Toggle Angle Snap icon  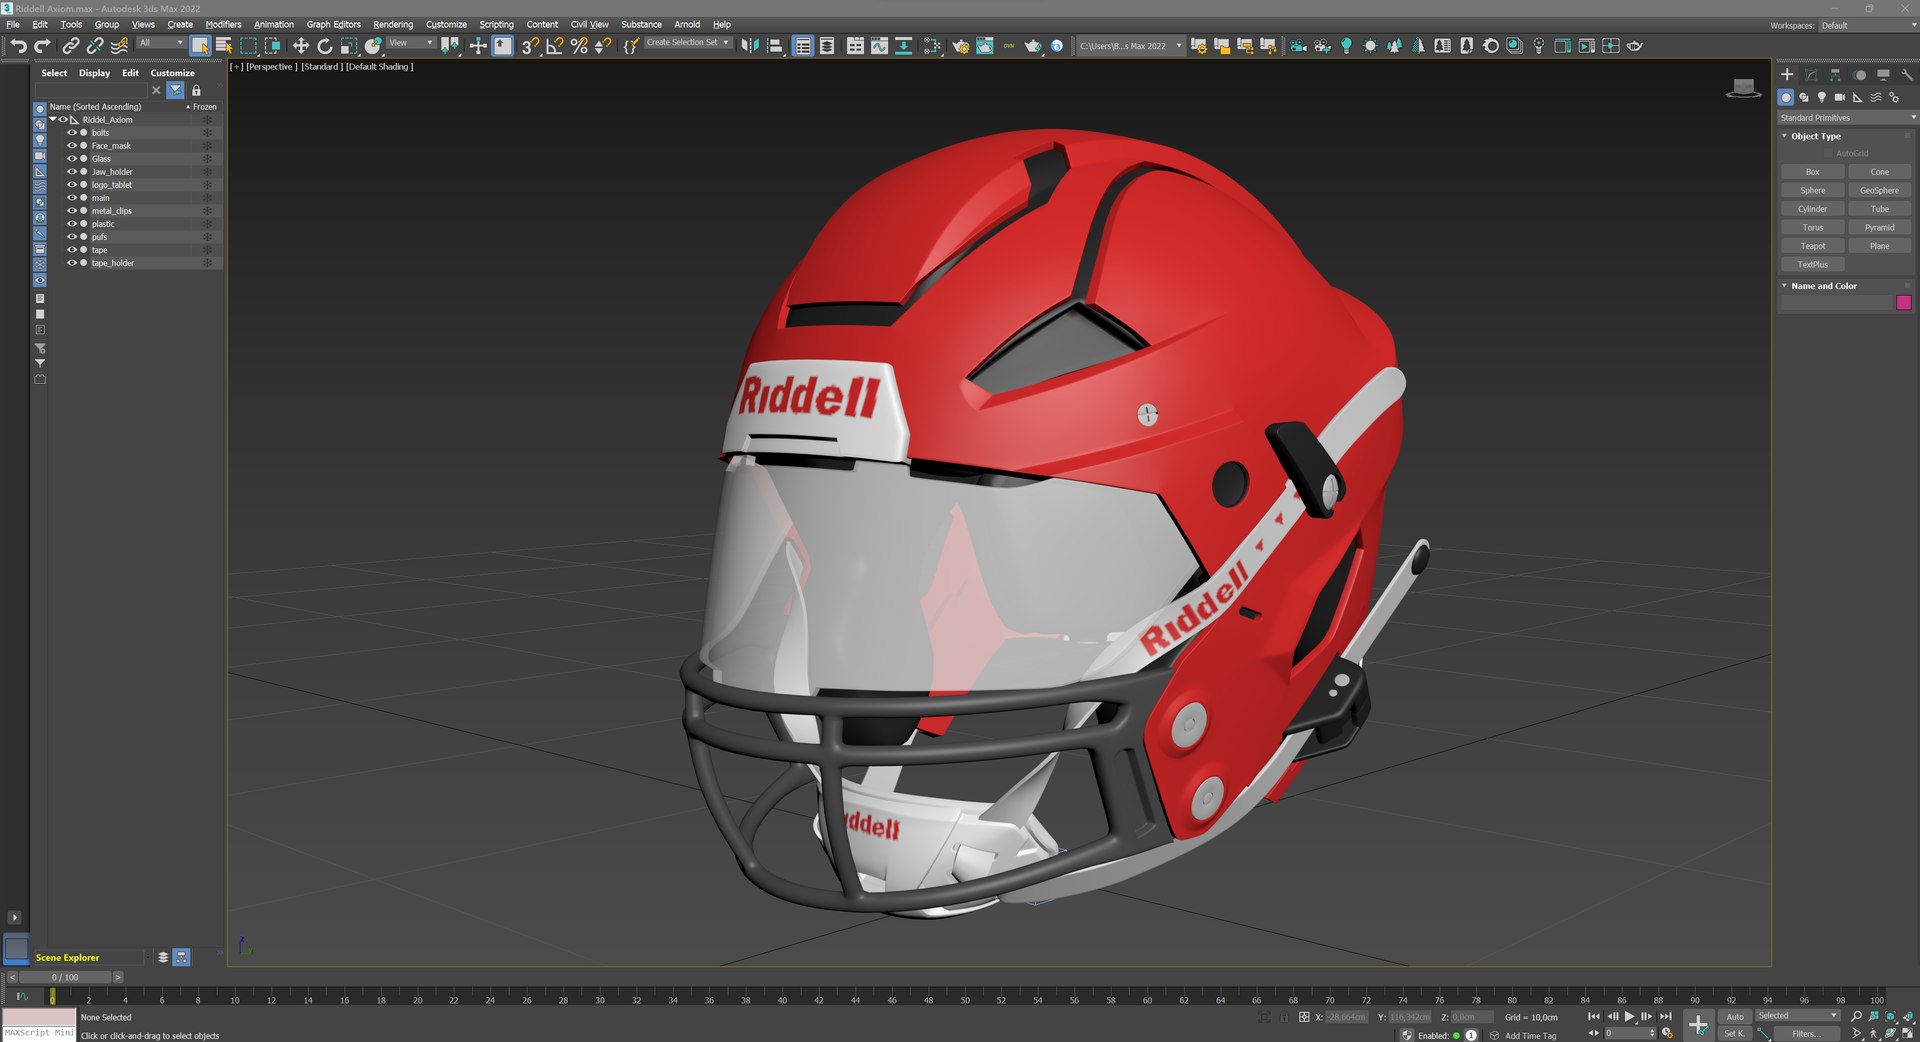click(555, 46)
